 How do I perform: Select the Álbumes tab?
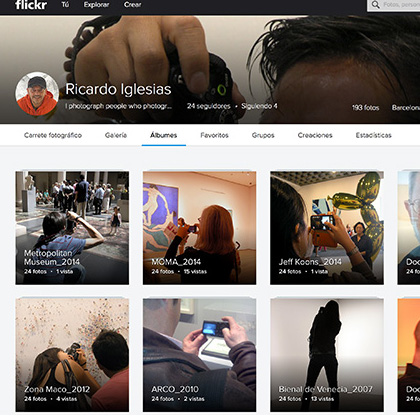(163, 135)
